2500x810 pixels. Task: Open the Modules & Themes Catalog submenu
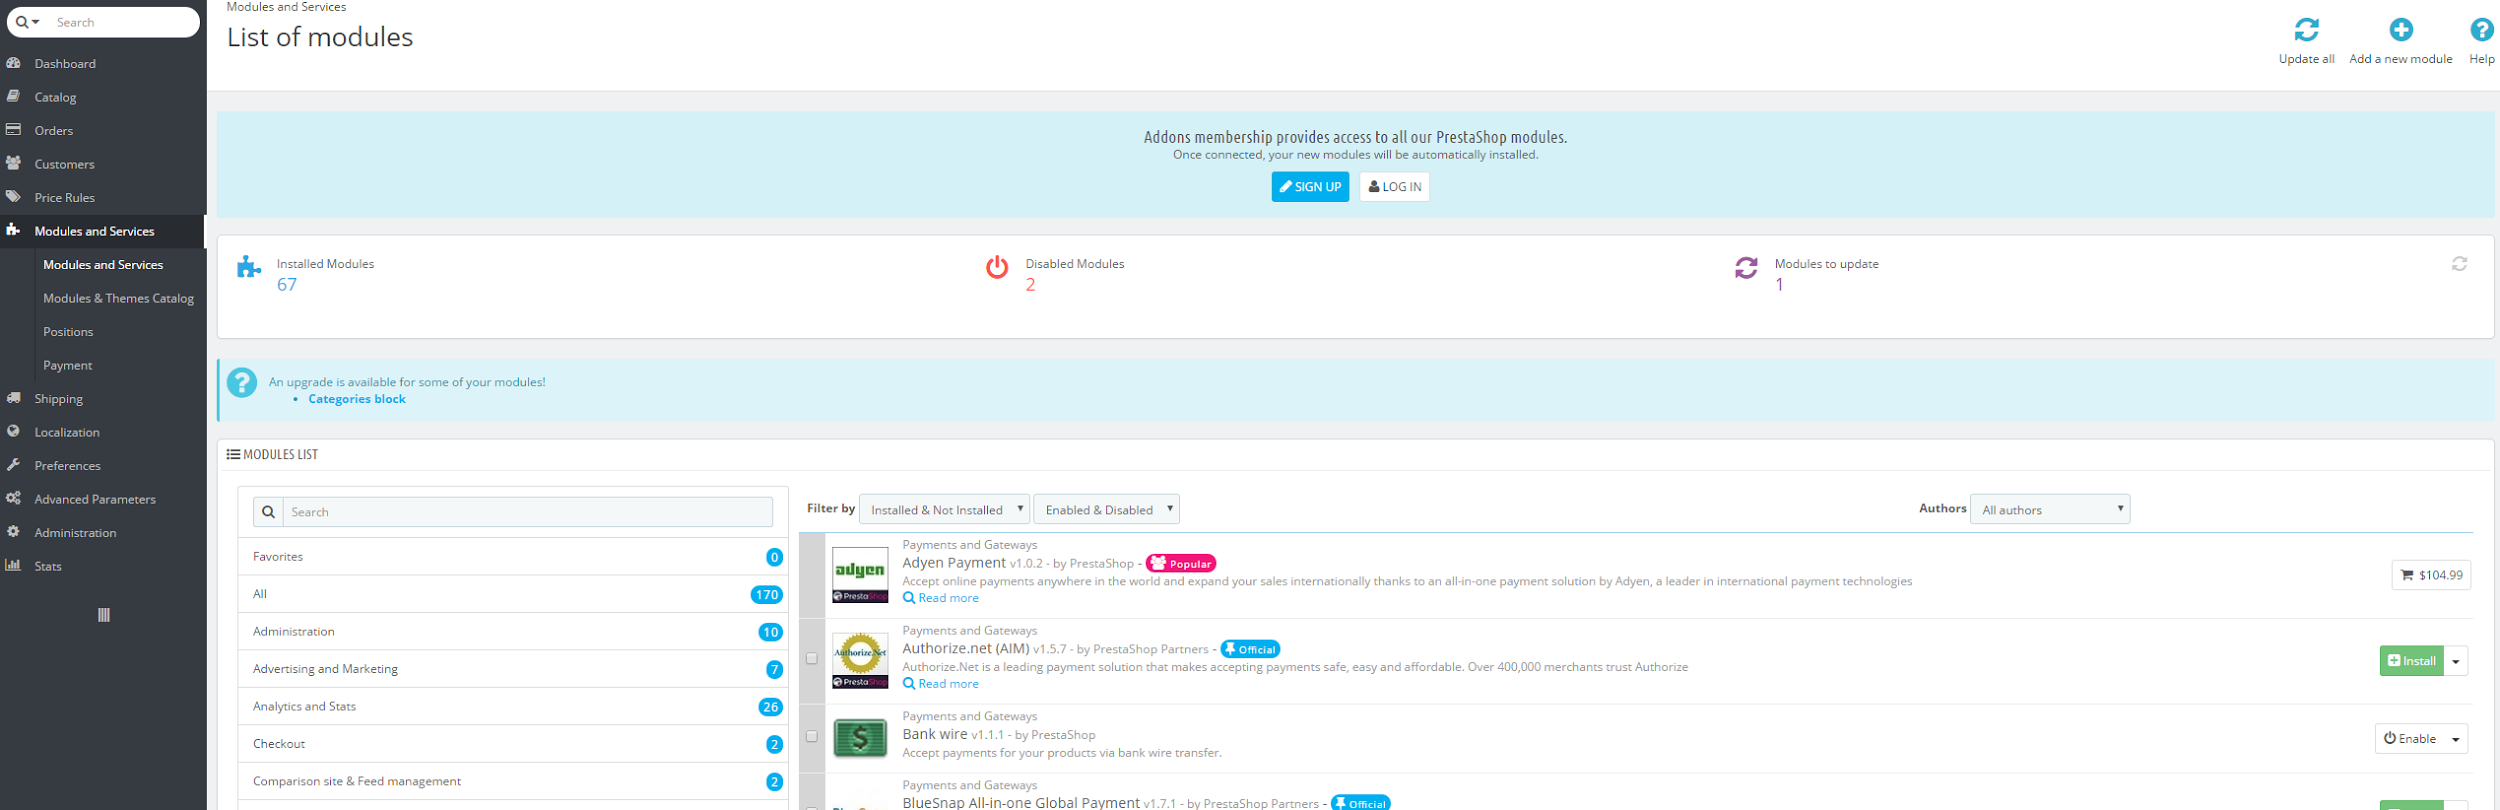pos(118,298)
